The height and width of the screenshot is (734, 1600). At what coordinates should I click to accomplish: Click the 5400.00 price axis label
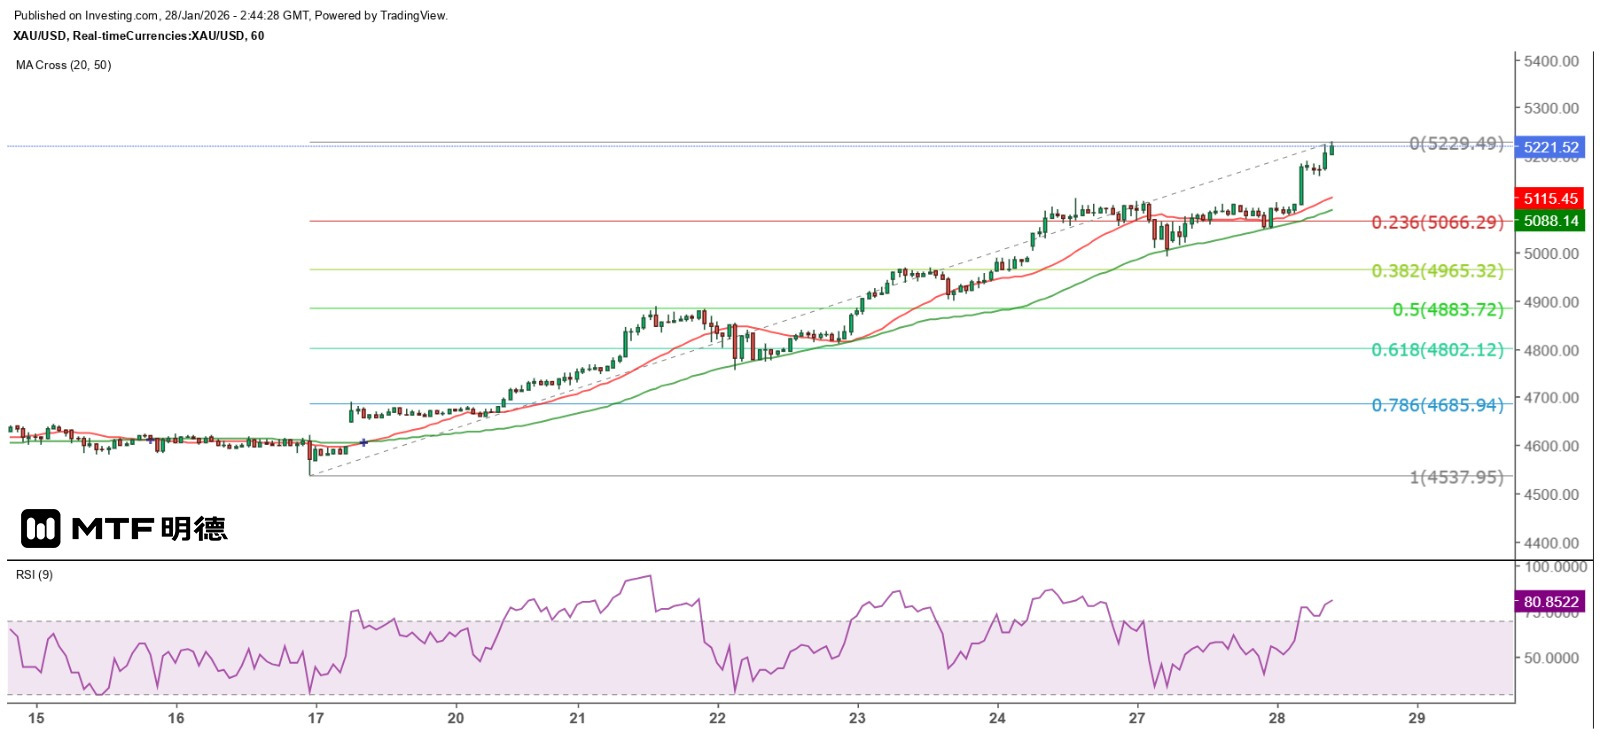tap(1551, 61)
